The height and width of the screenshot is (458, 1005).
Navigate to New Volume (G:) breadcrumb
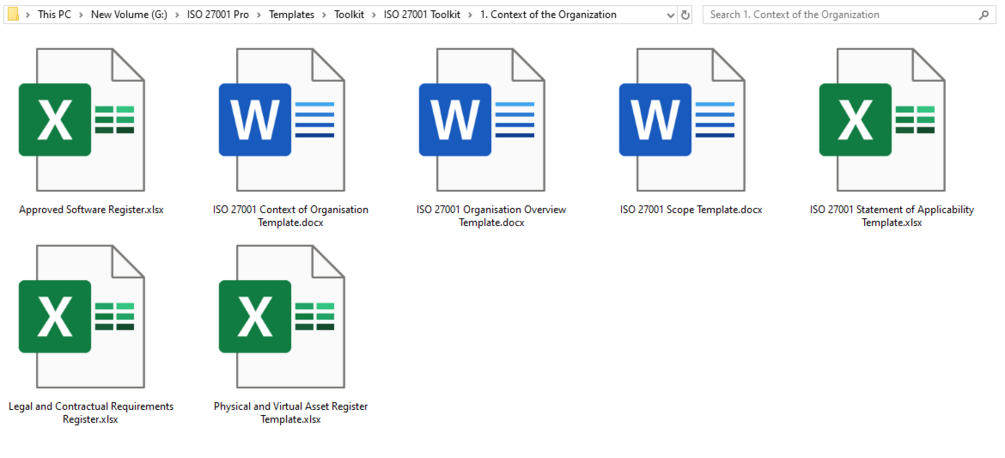coord(129,15)
